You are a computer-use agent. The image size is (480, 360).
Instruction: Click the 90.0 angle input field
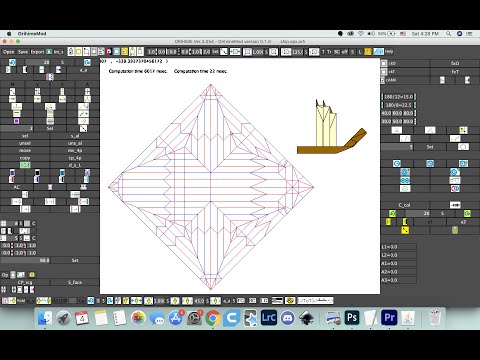pos(25,260)
